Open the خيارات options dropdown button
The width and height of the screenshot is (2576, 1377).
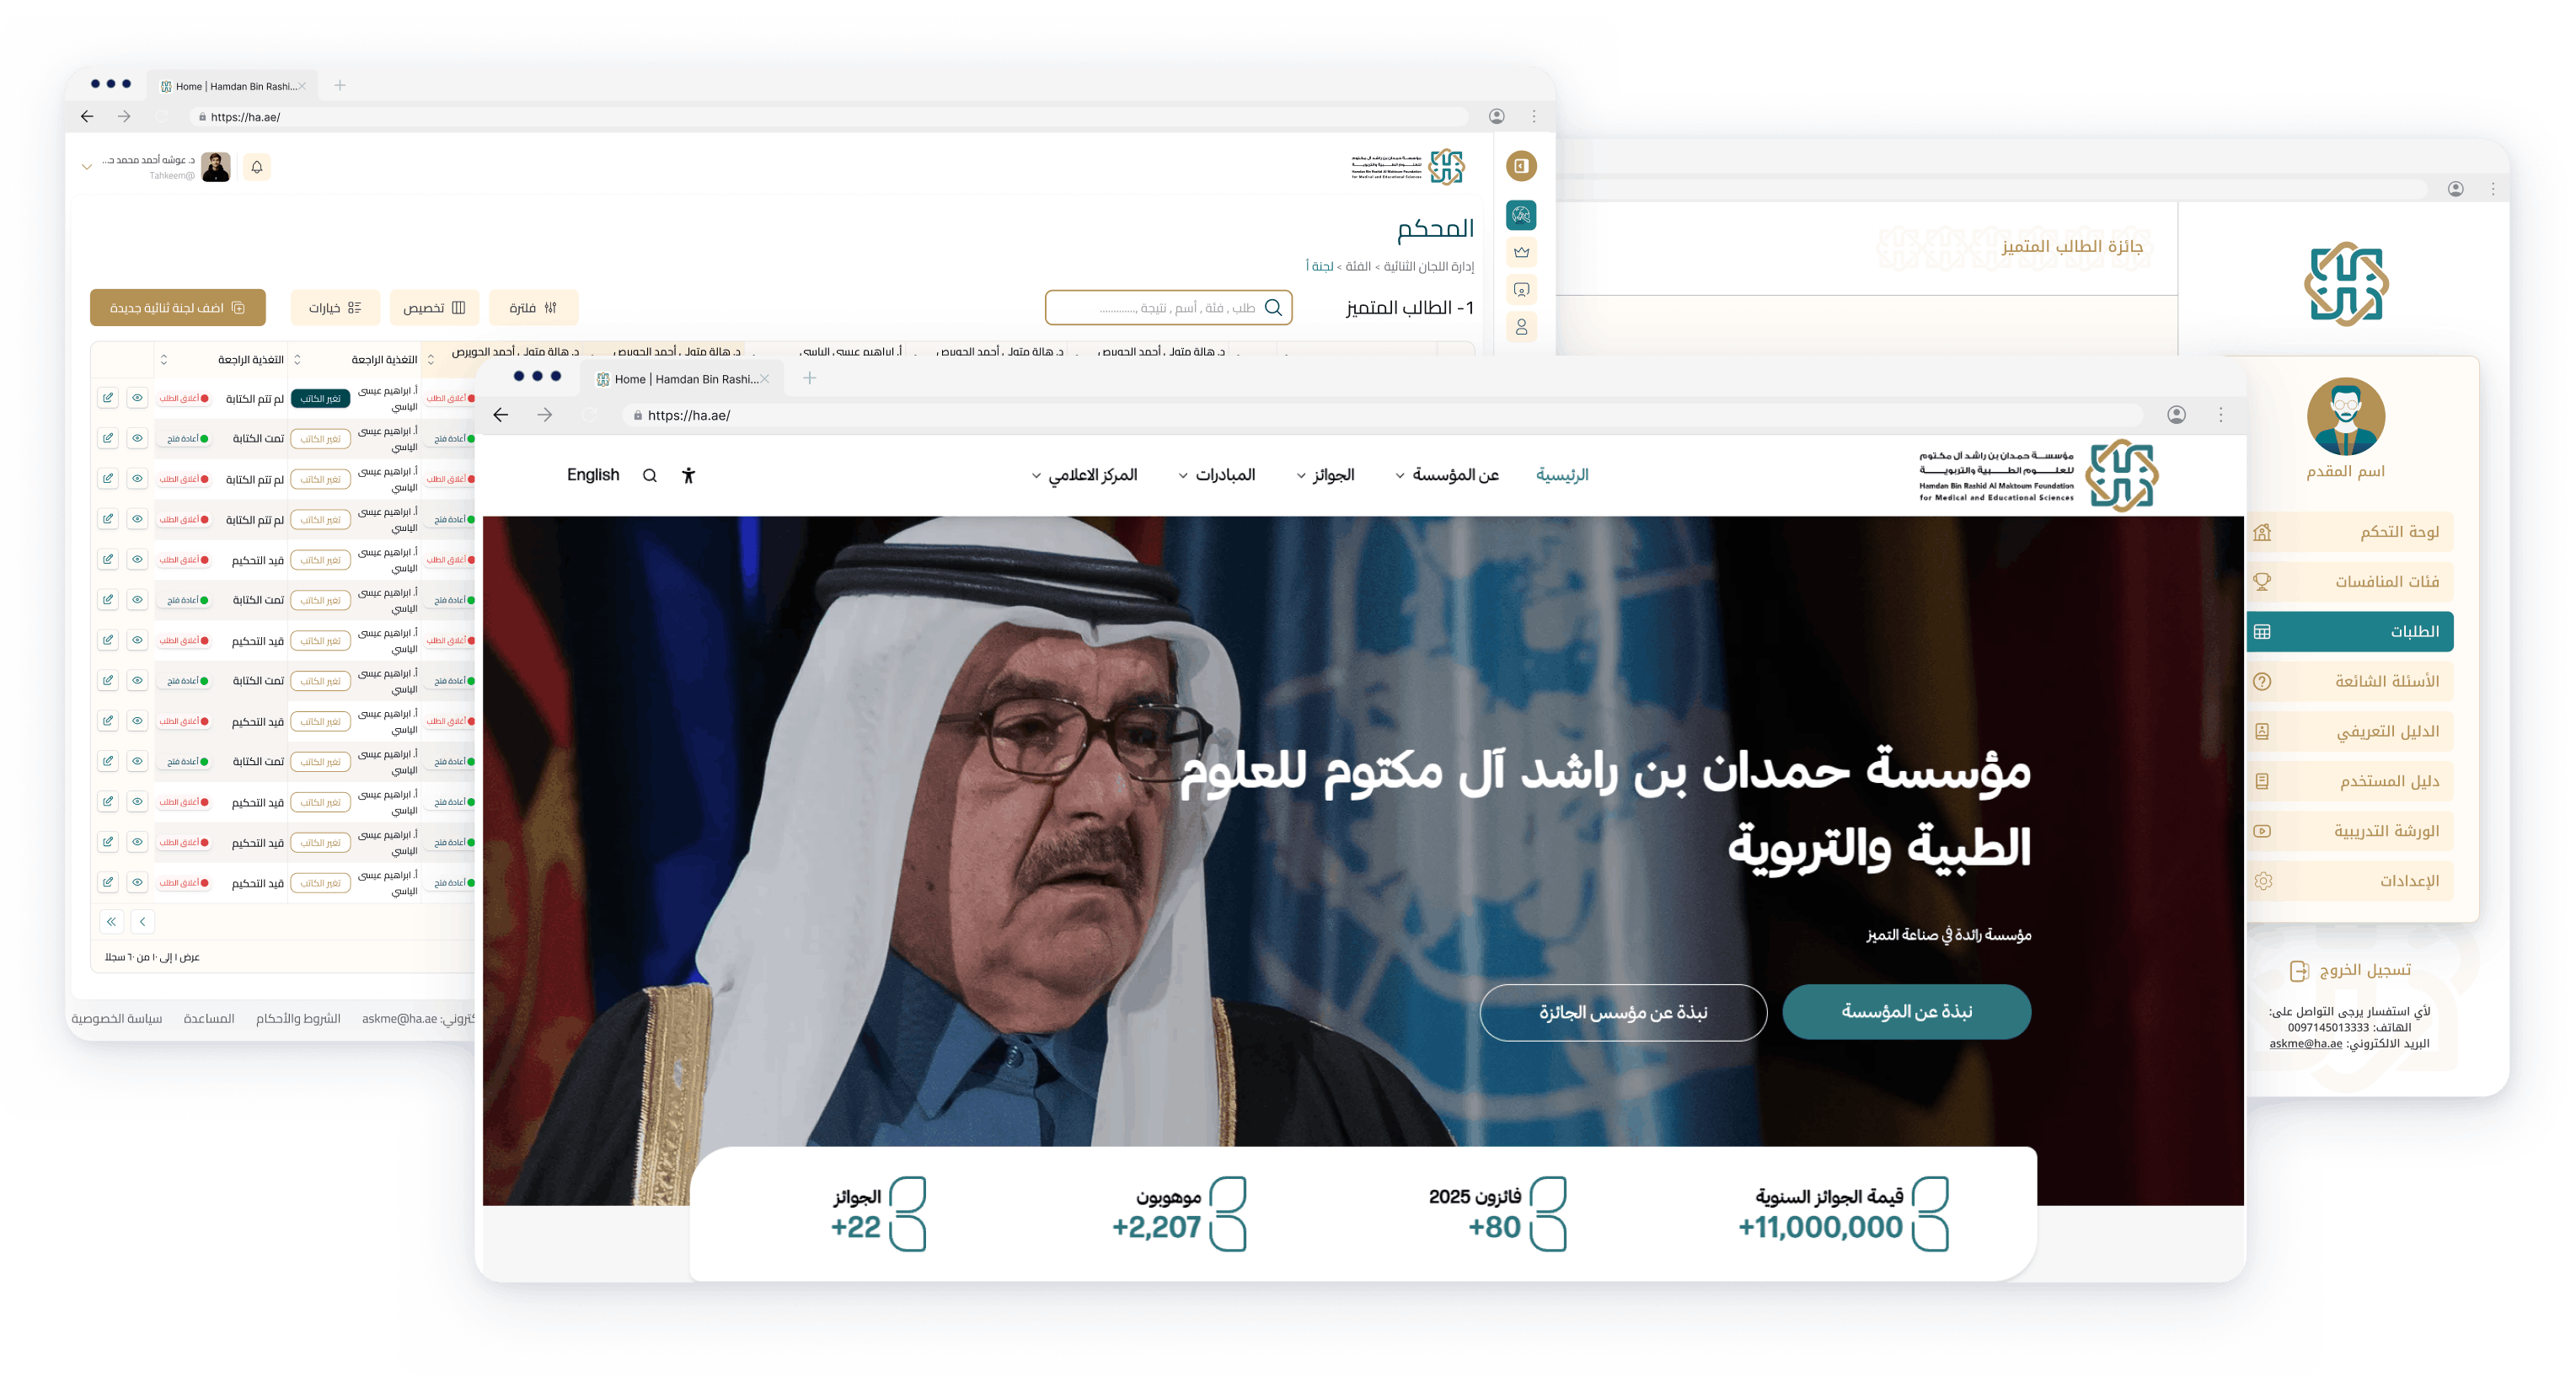coord(335,308)
